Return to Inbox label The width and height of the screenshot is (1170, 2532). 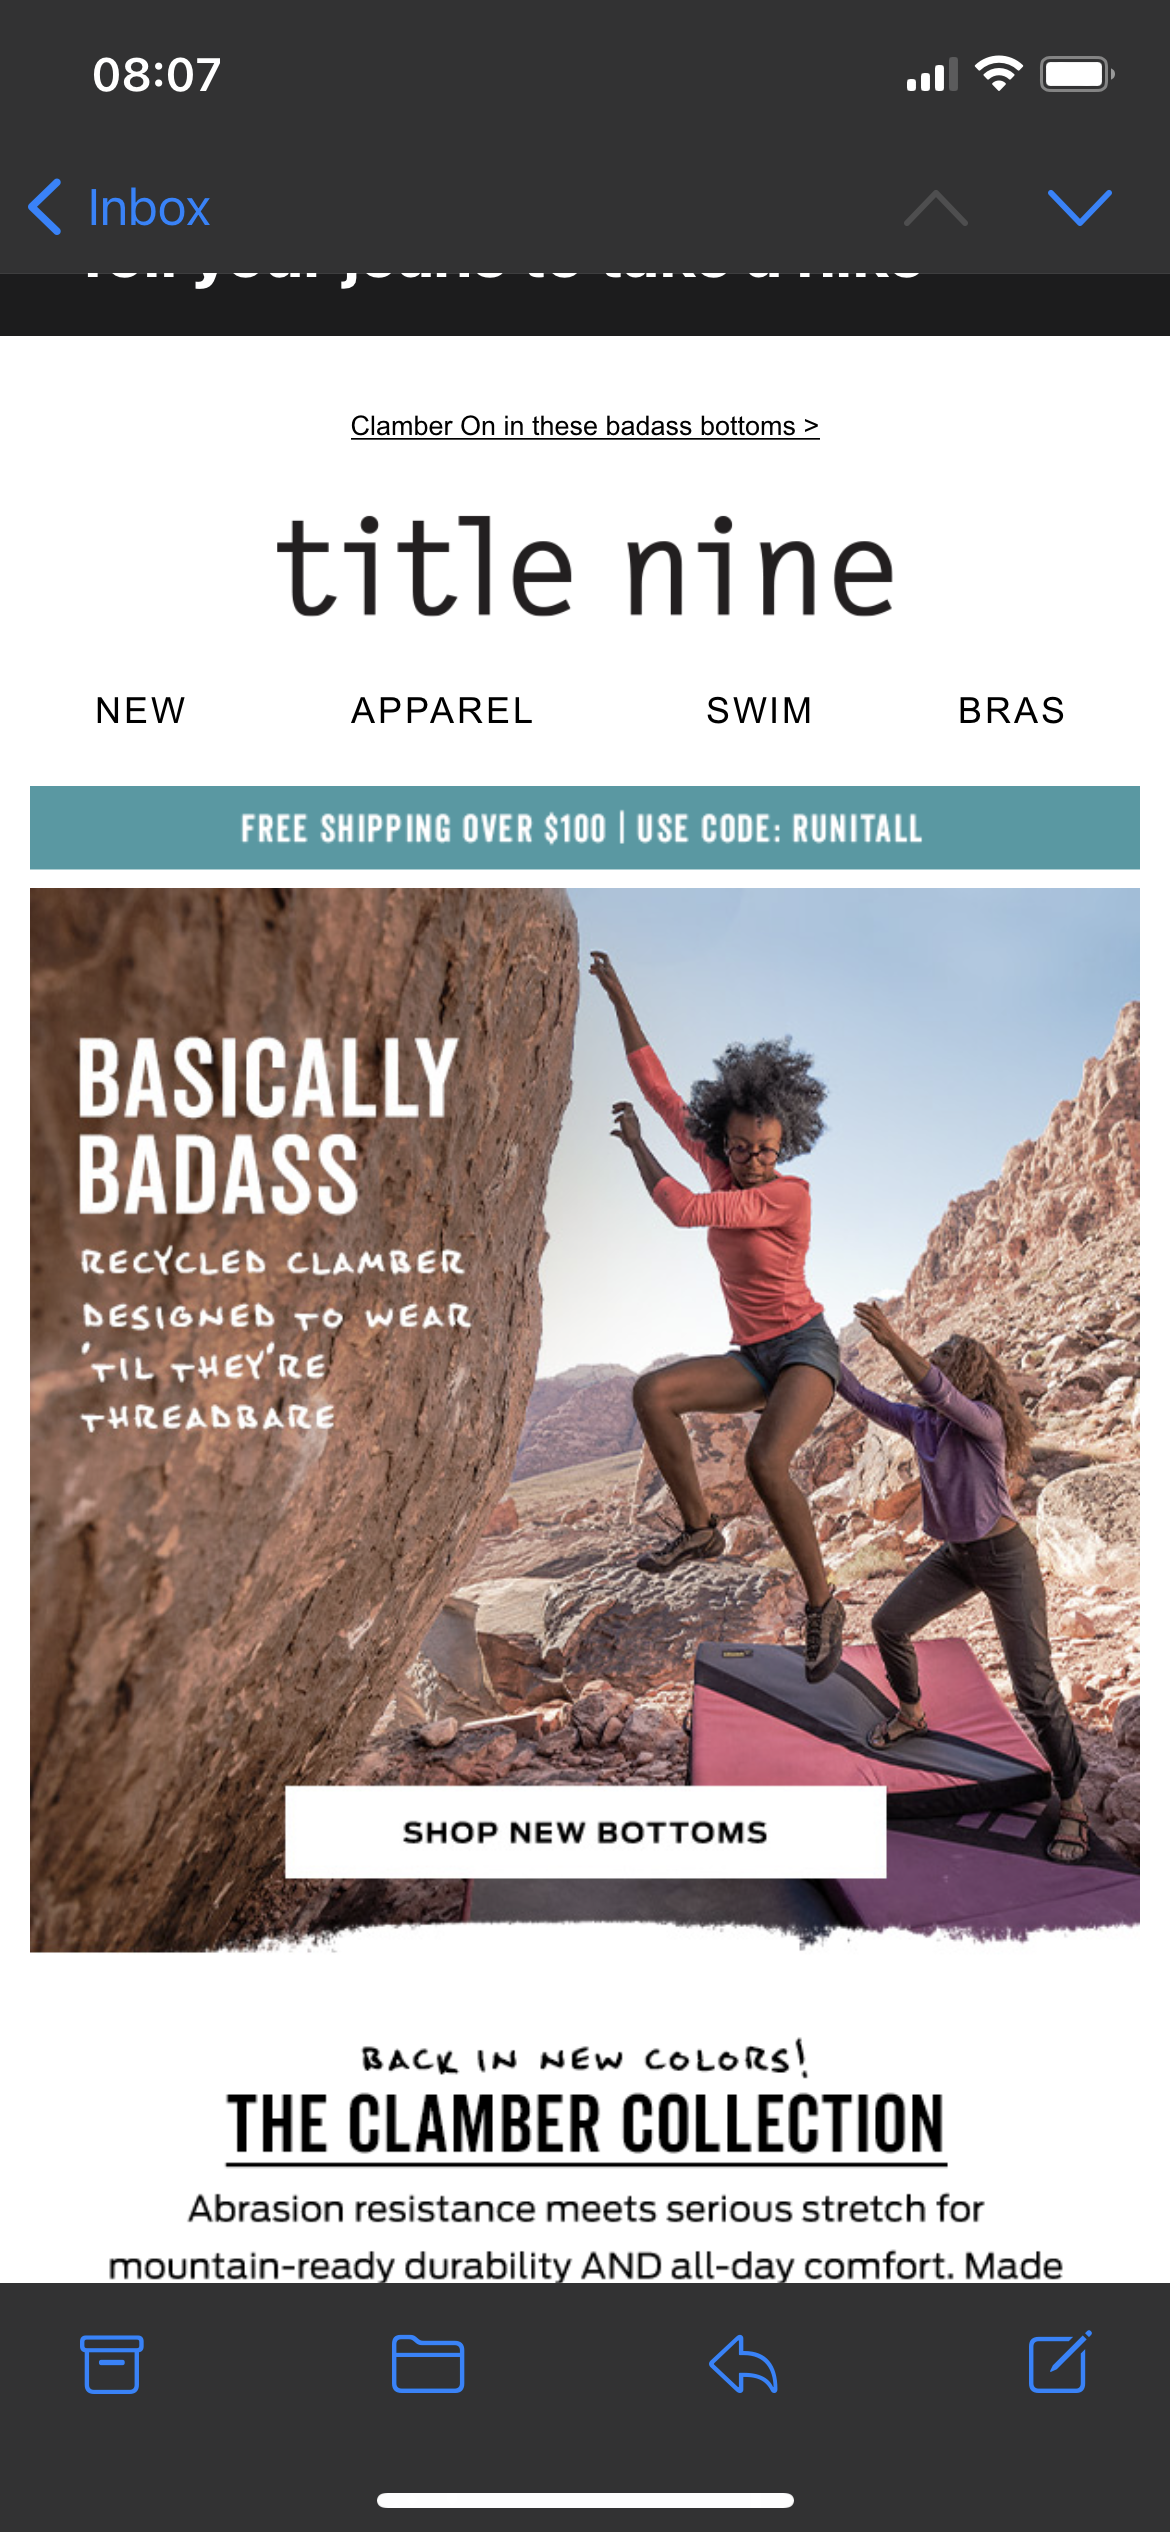149,208
